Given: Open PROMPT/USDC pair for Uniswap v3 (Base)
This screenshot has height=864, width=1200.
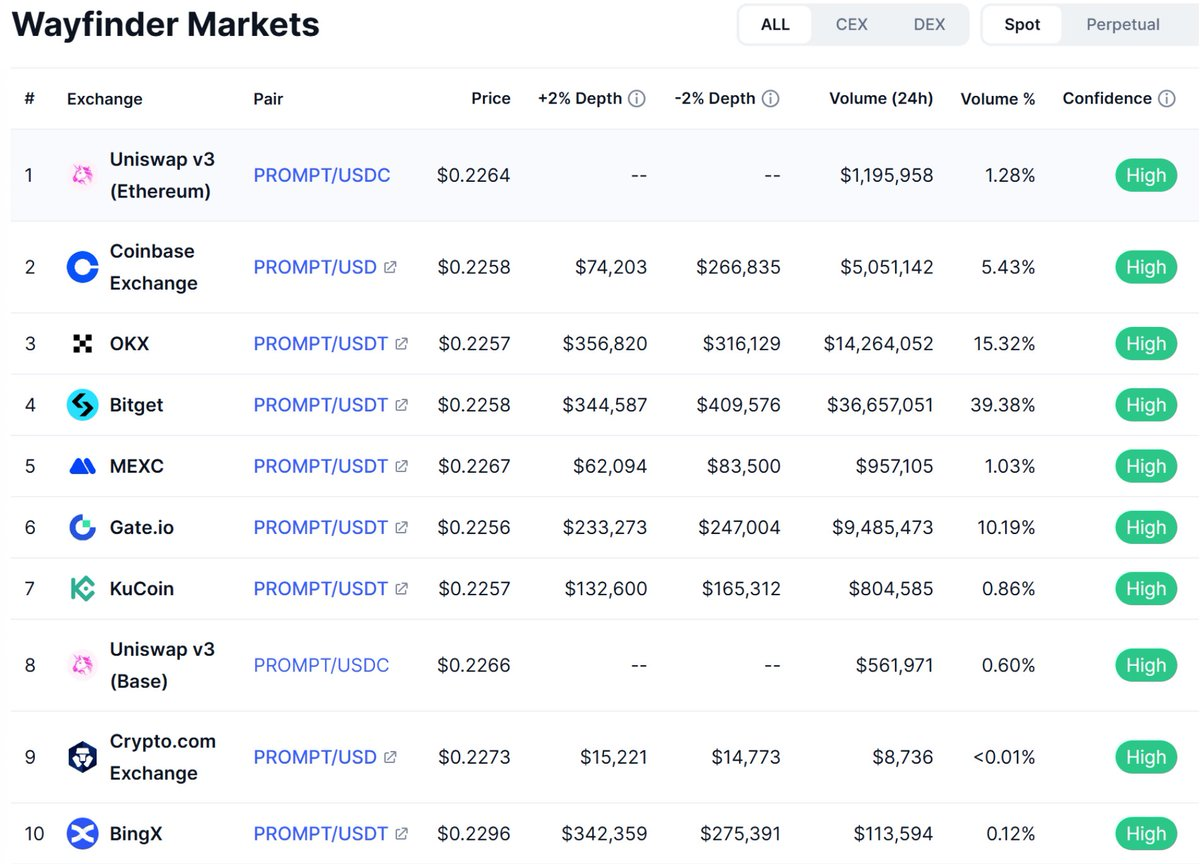Looking at the screenshot, I should point(322,665).
